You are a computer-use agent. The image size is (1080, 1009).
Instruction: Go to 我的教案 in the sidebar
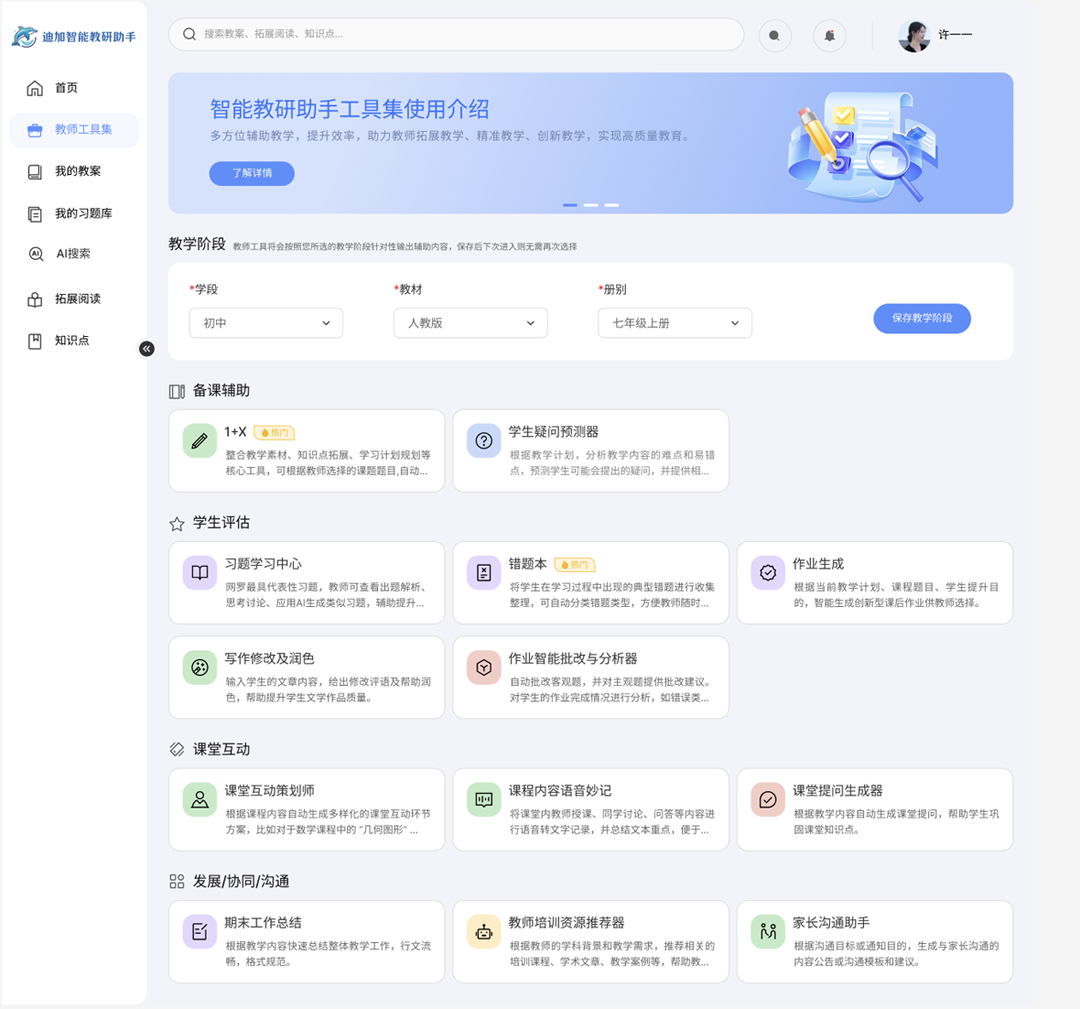77,171
